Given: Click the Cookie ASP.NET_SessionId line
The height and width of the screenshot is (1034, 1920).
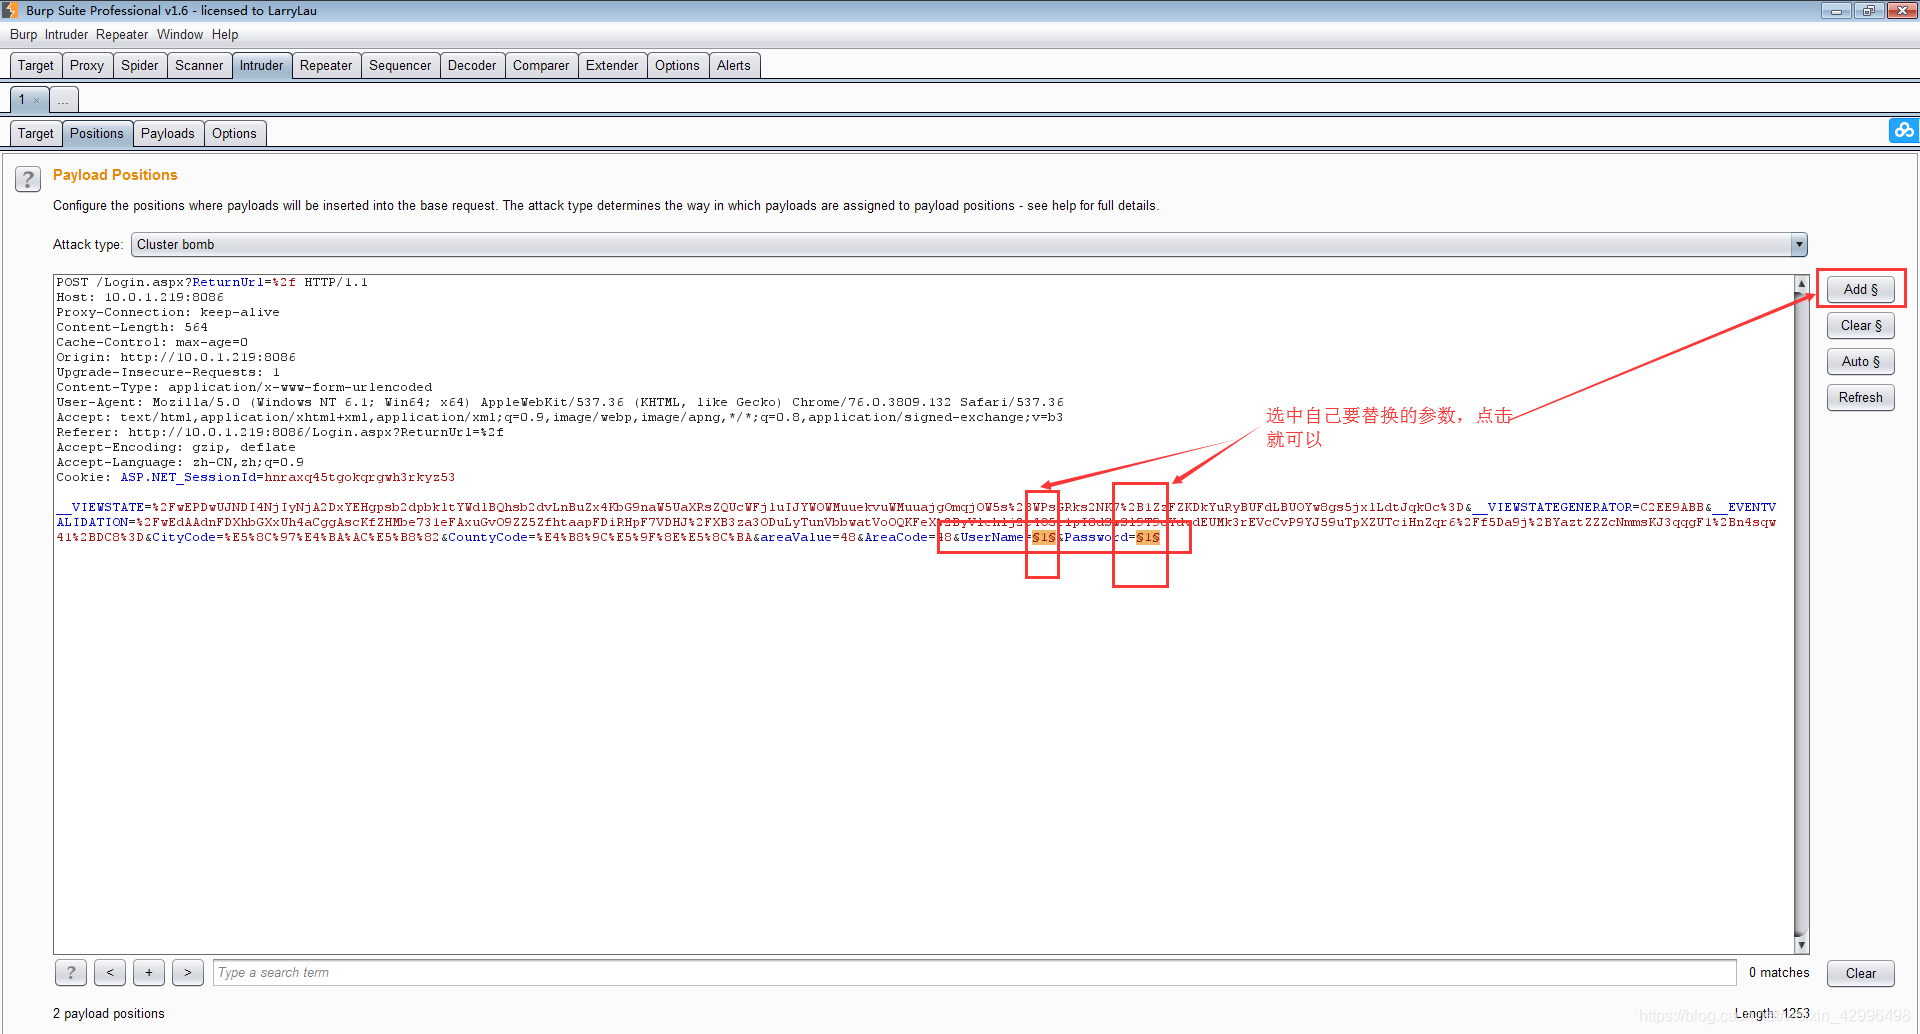Looking at the screenshot, I should 256,477.
